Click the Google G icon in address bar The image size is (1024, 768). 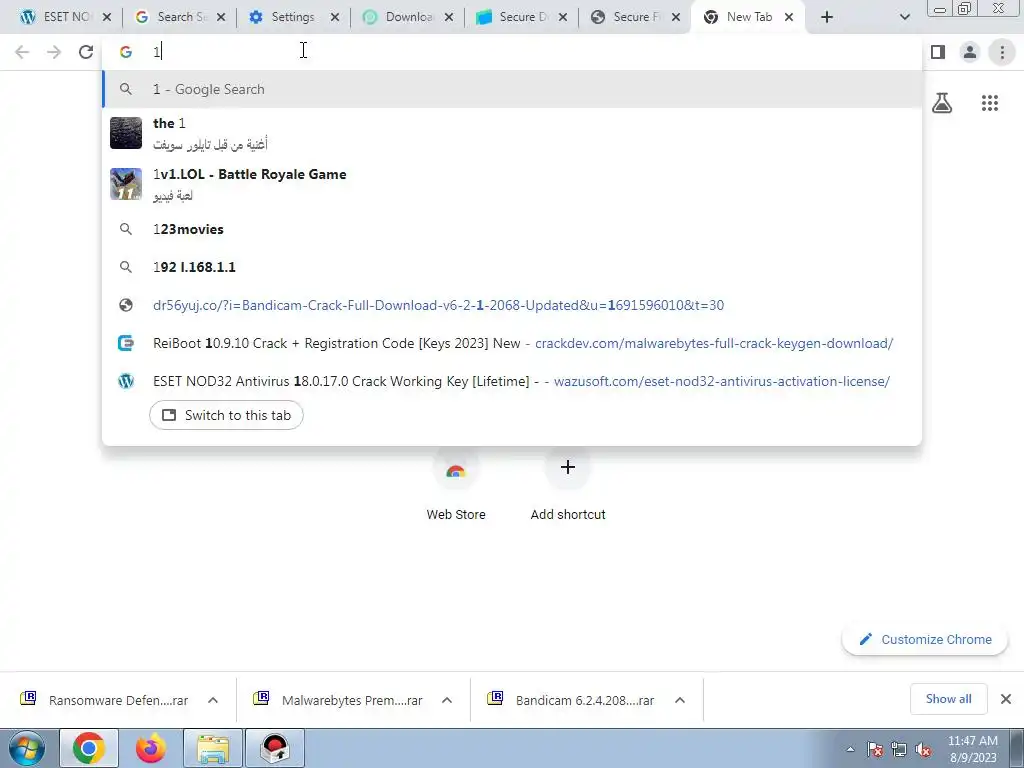126,52
